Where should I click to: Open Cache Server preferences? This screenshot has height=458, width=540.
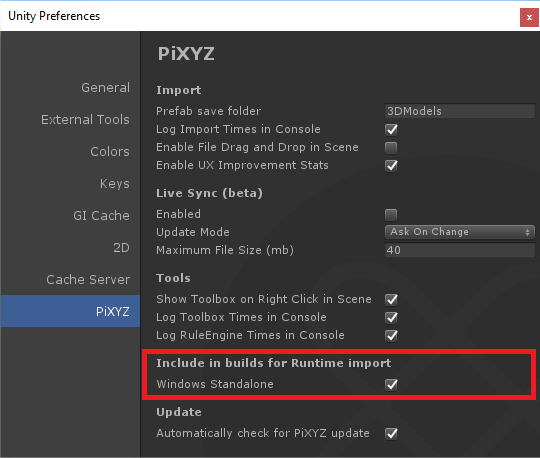88,280
